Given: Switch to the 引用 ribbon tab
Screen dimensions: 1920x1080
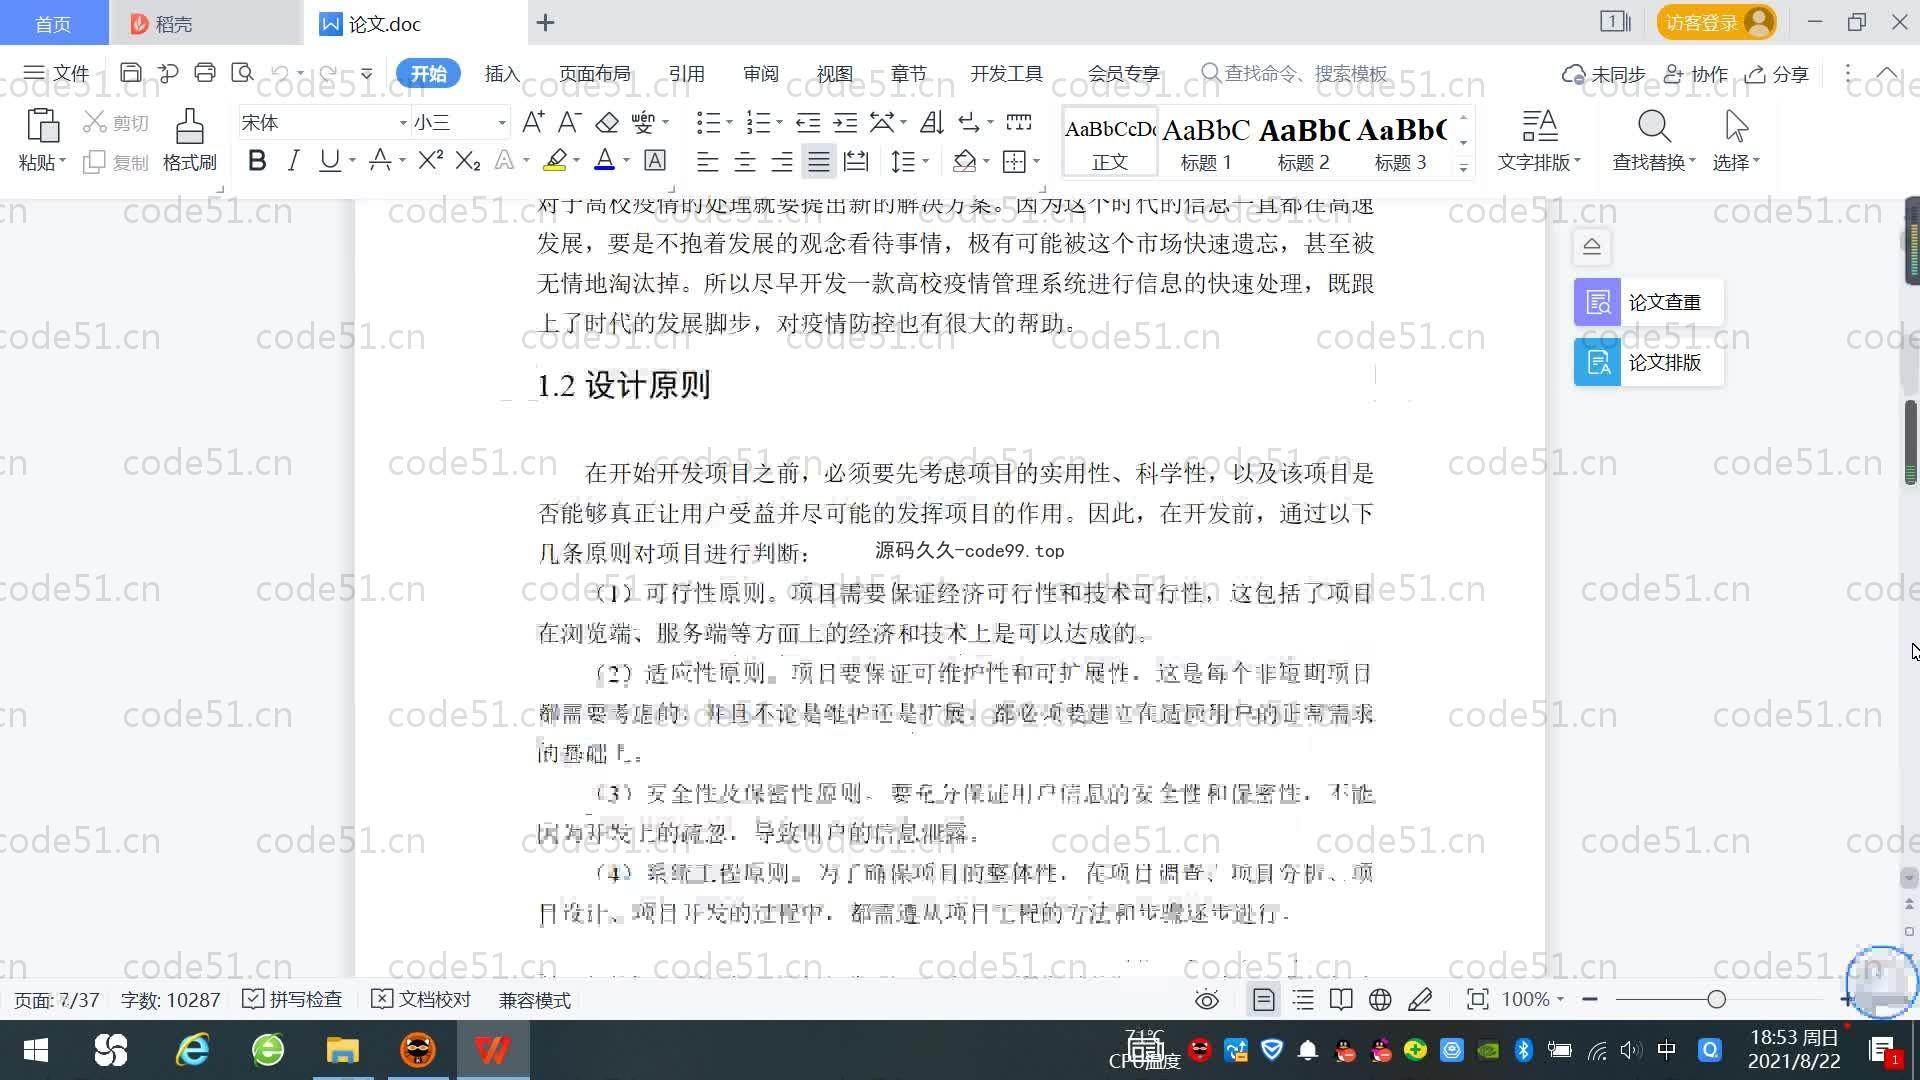Looking at the screenshot, I should (686, 73).
